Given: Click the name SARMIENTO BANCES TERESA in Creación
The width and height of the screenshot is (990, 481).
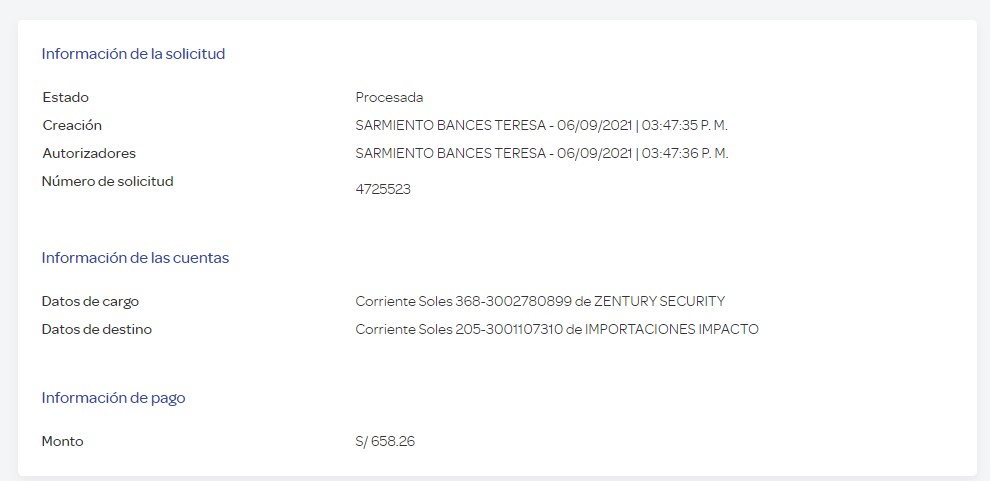Looking at the screenshot, I should tap(451, 125).
